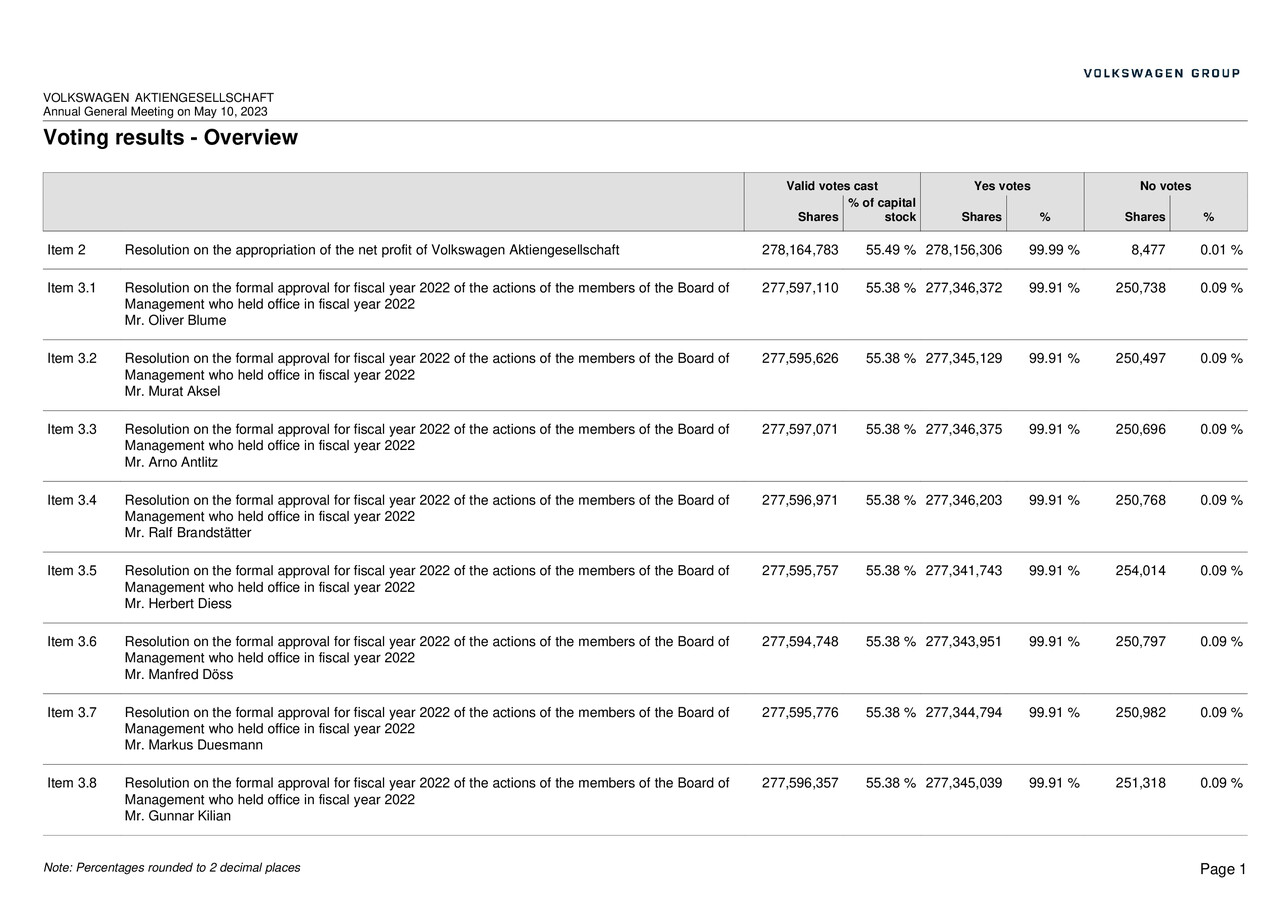Click Item 2 net profit resolution description
The image size is (1280, 905).
tap(372, 250)
